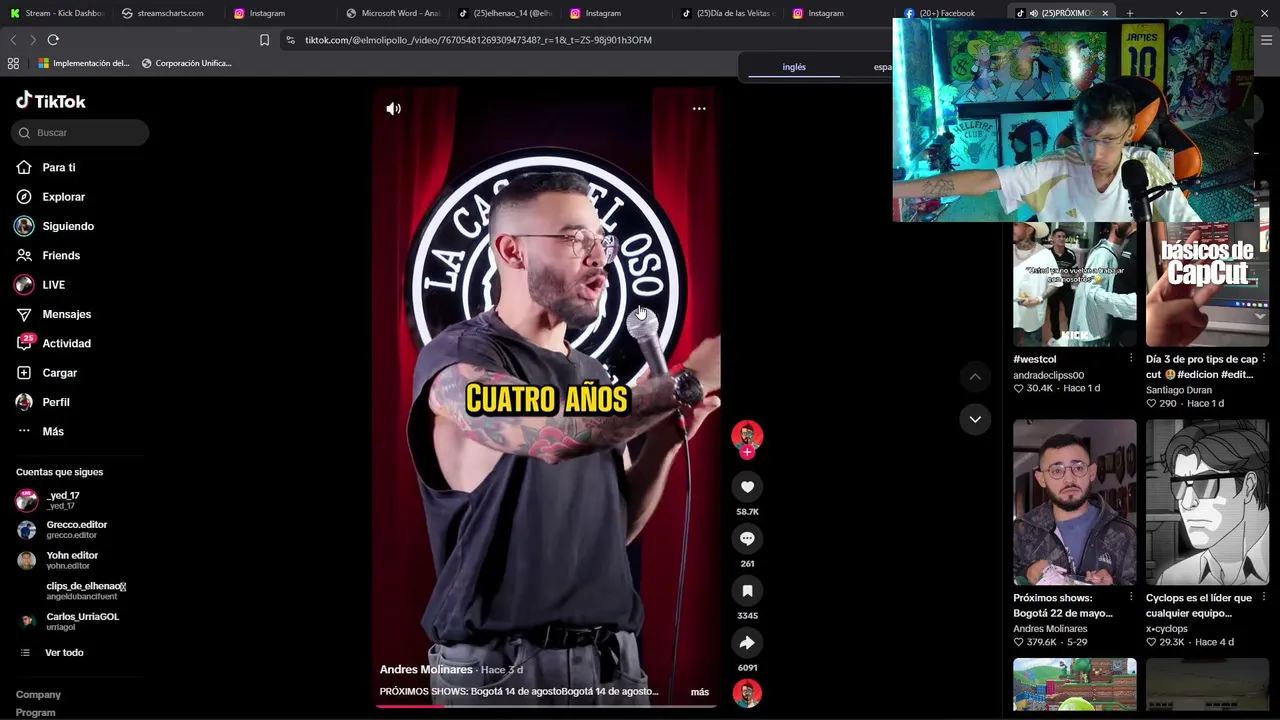Expand the tab search dropdown chevron
1280x720 pixels.
(1179, 13)
